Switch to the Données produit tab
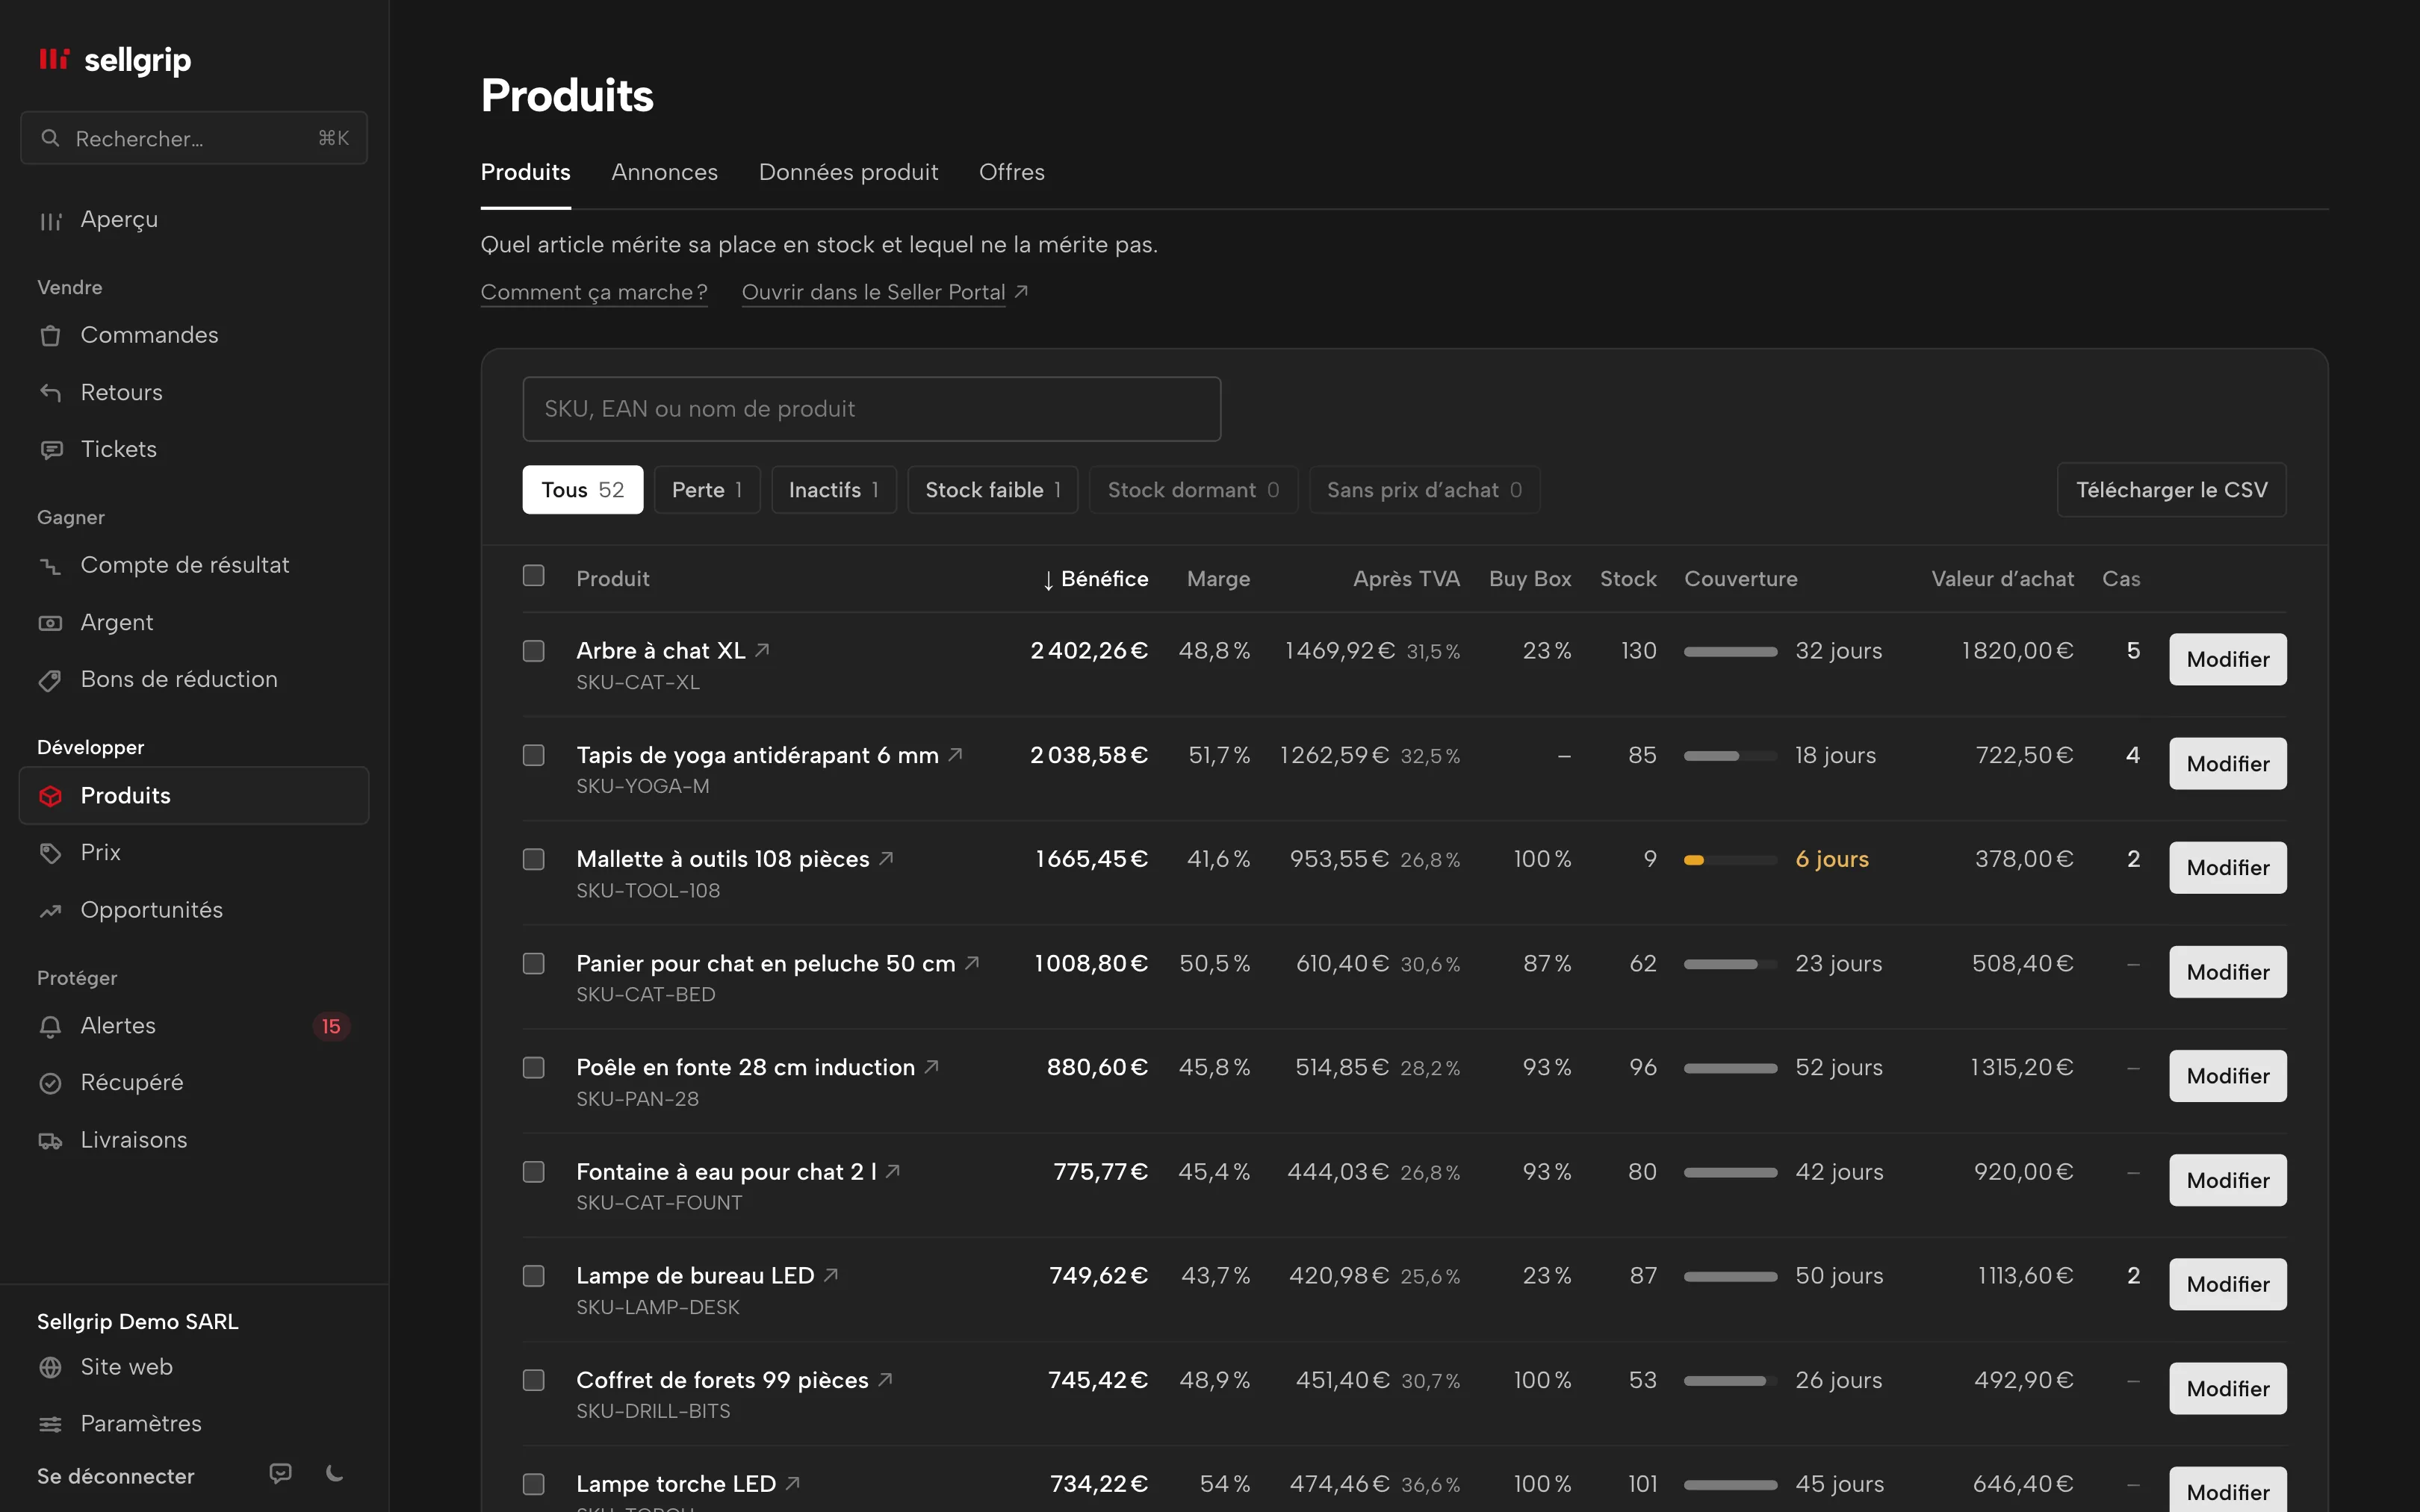The image size is (2420, 1512). 848,172
